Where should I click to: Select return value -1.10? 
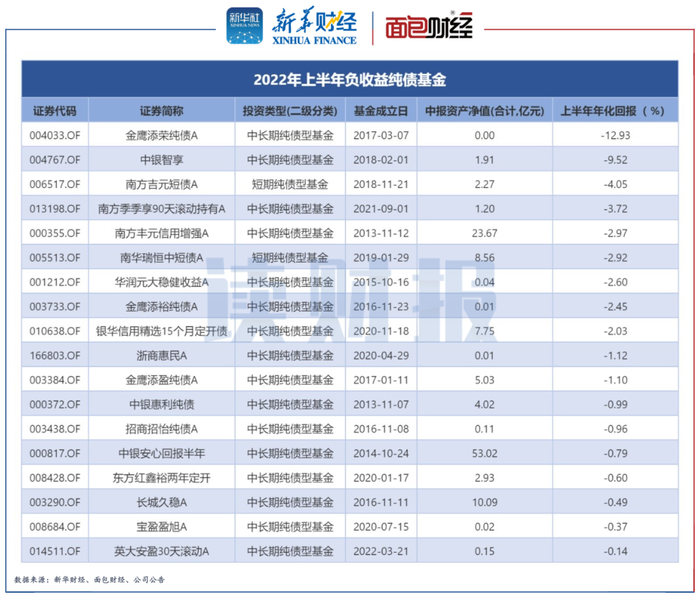point(615,380)
